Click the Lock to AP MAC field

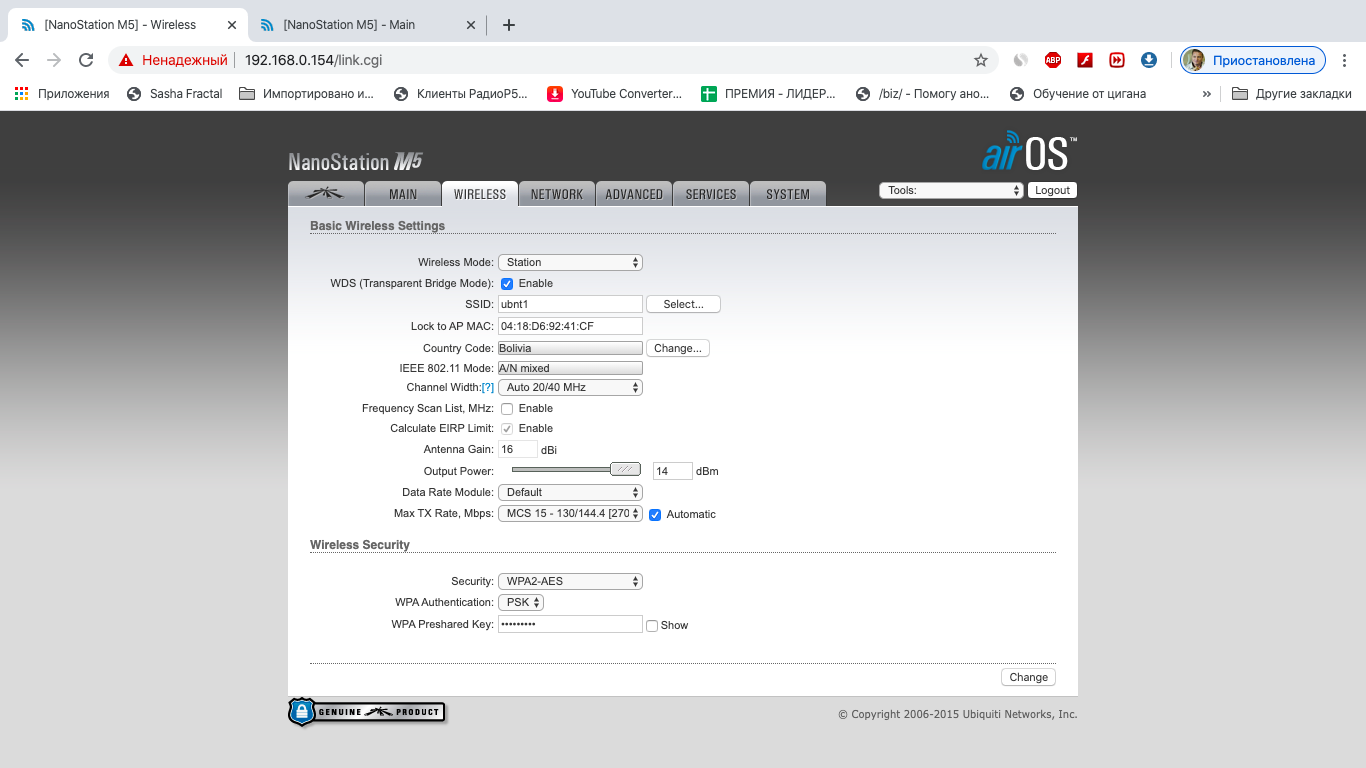click(570, 326)
